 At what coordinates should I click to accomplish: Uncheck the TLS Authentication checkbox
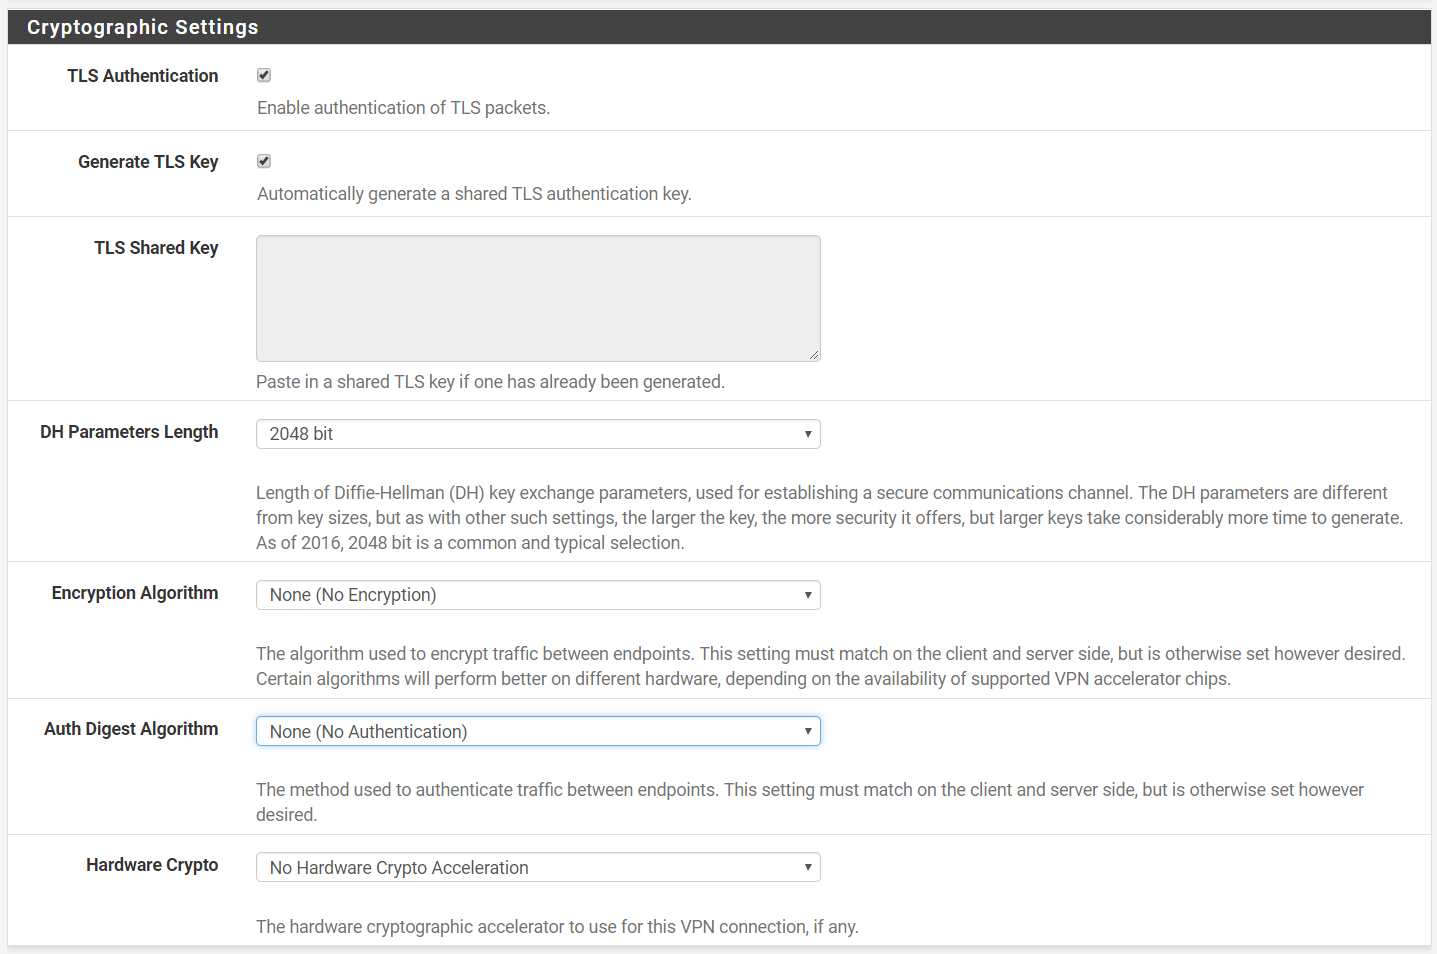tap(264, 75)
